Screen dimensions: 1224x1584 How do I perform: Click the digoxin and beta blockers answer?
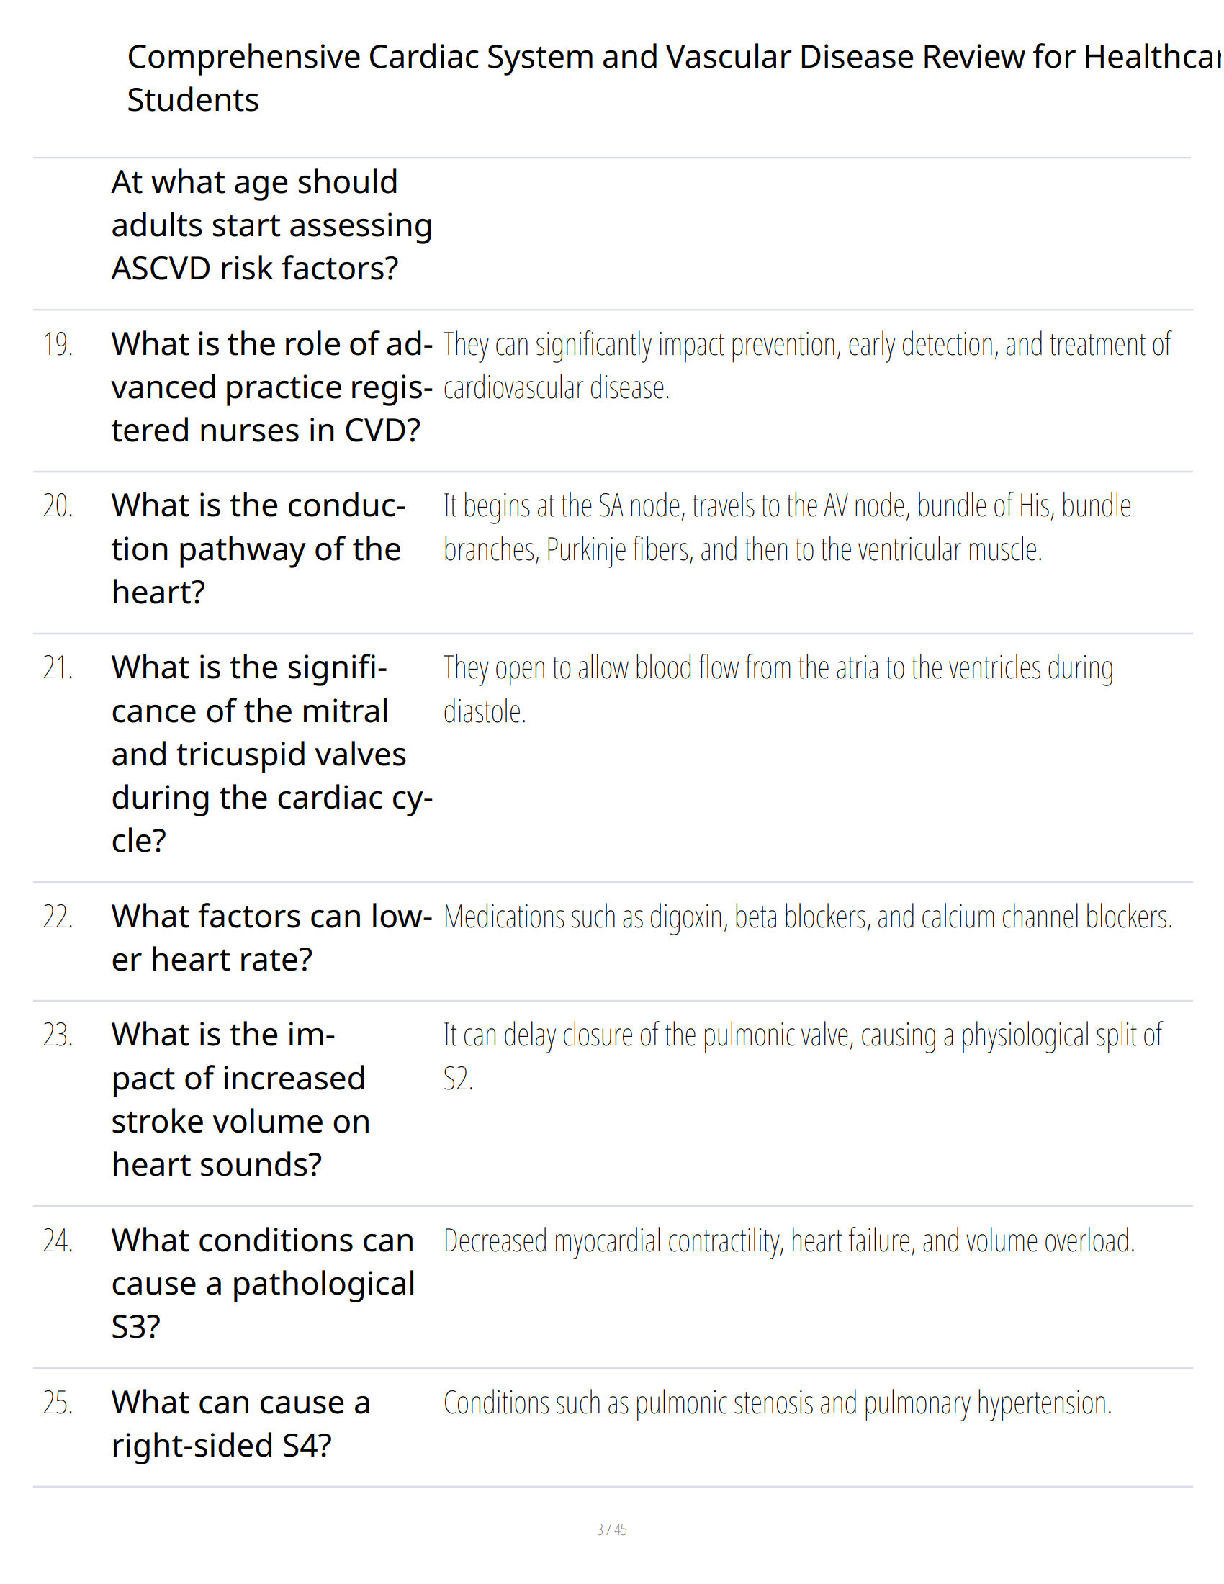pyautogui.click(x=808, y=916)
